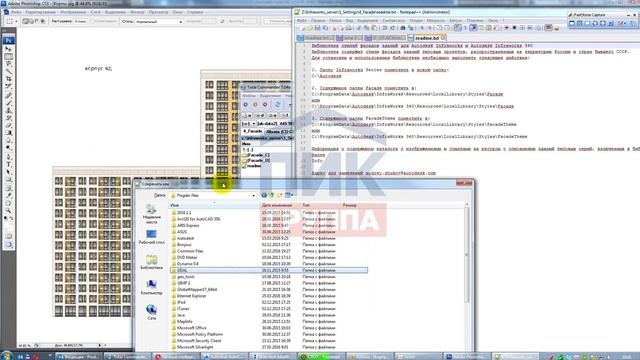Click the Up one level icon in save dialog
640x360 pixels.
(271, 196)
